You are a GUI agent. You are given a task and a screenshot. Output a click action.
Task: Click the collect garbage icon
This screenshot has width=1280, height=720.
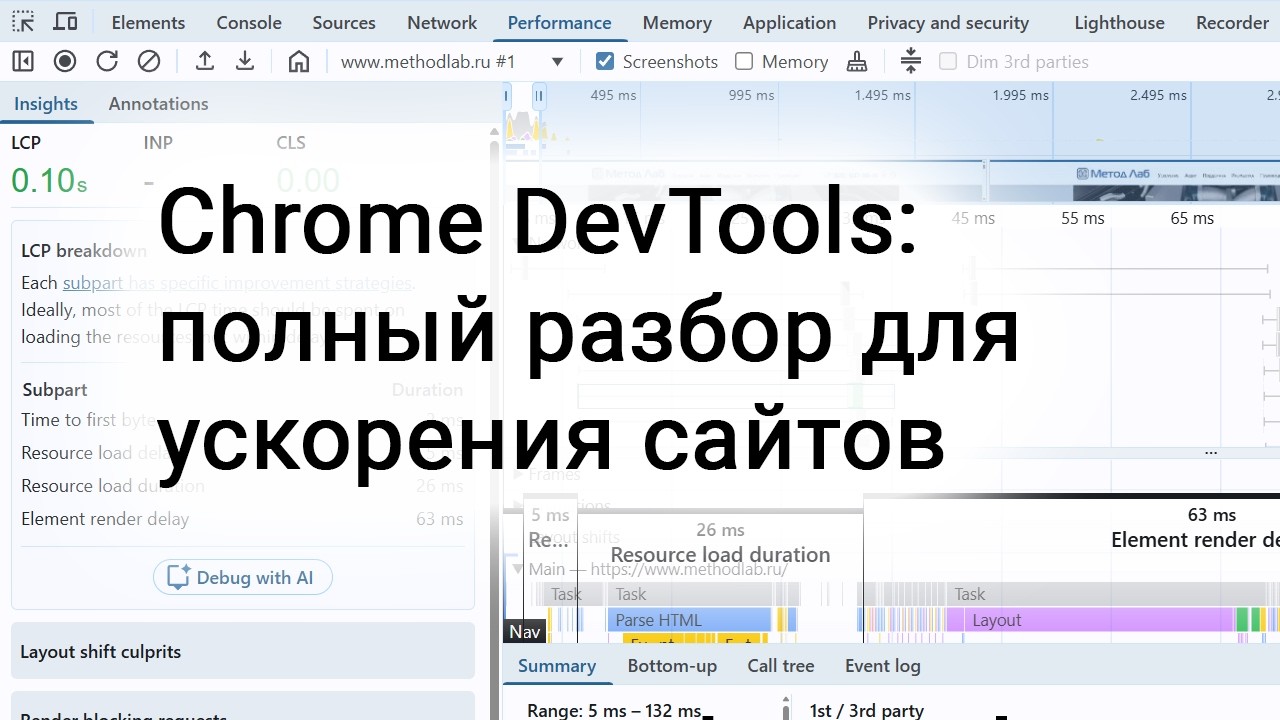coord(857,61)
